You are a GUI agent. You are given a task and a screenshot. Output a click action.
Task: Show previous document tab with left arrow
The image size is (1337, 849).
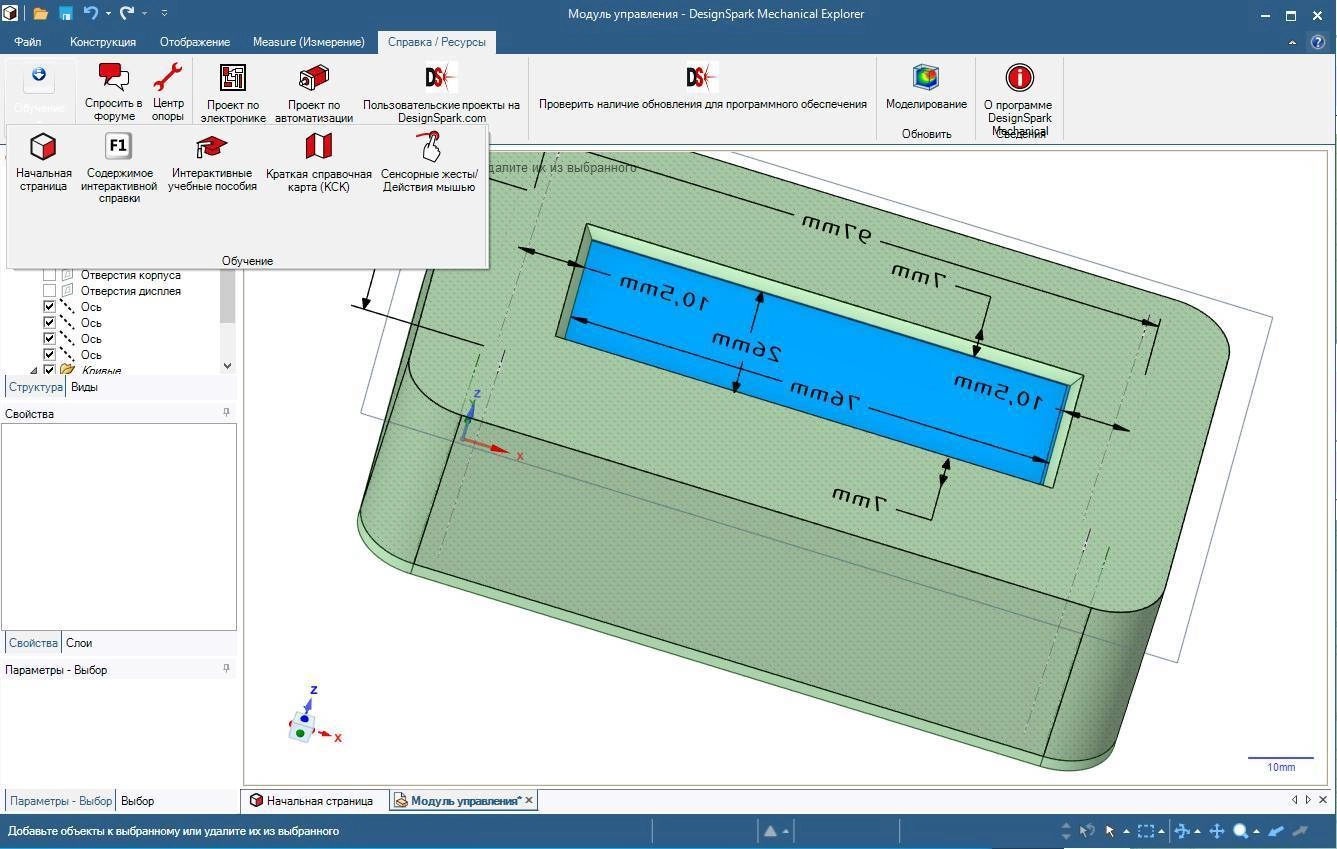pos(1295,800)
